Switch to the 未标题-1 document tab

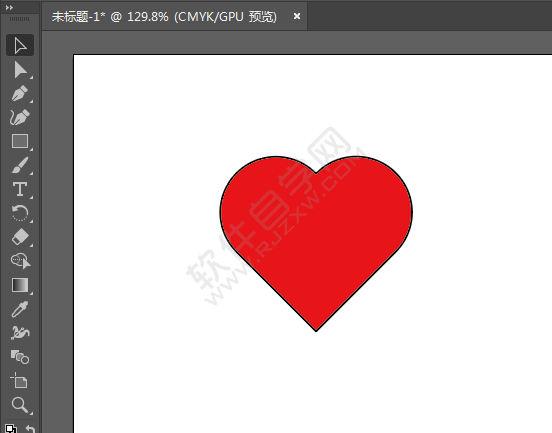(164, 17)
